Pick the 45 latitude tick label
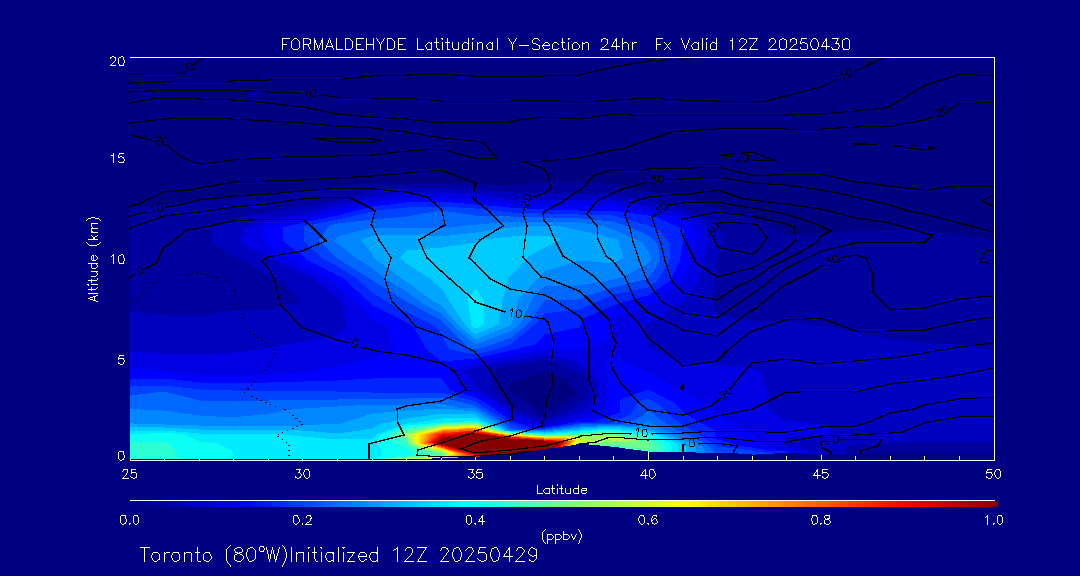The height and width of the screenshot is (576, 1080). pos(821,473)
